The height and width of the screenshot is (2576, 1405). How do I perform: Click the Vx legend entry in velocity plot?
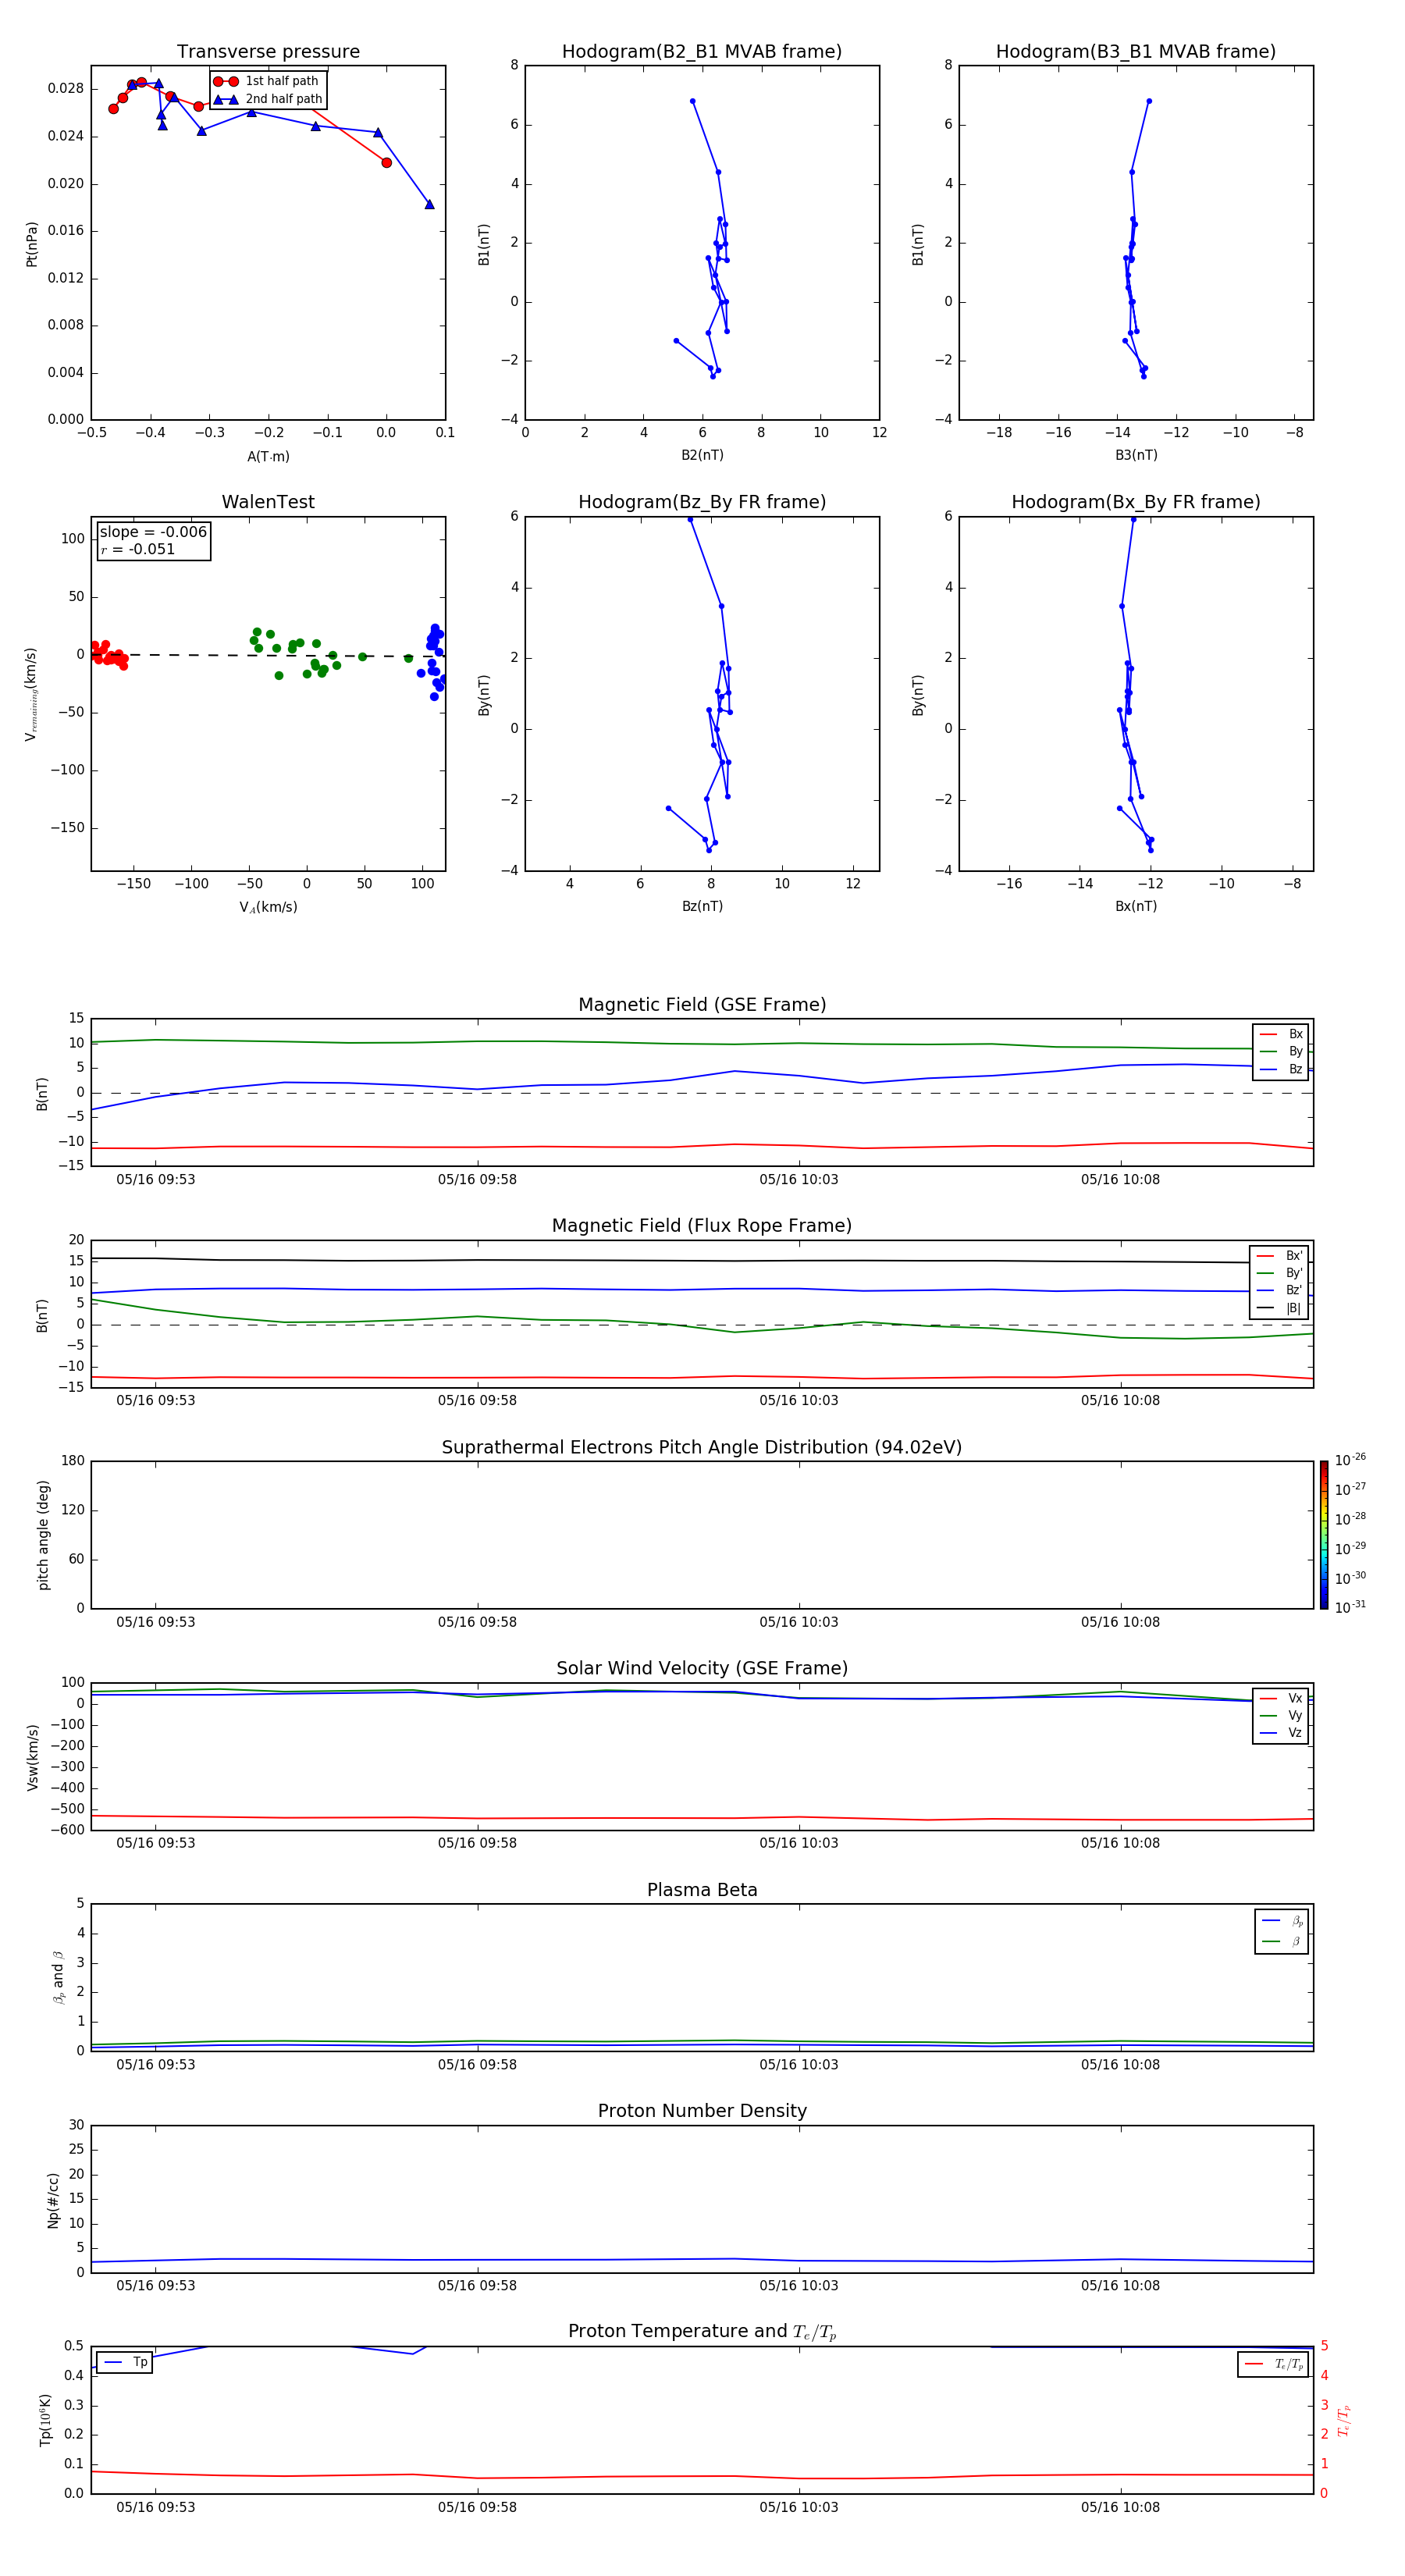pos(1281,1698)
